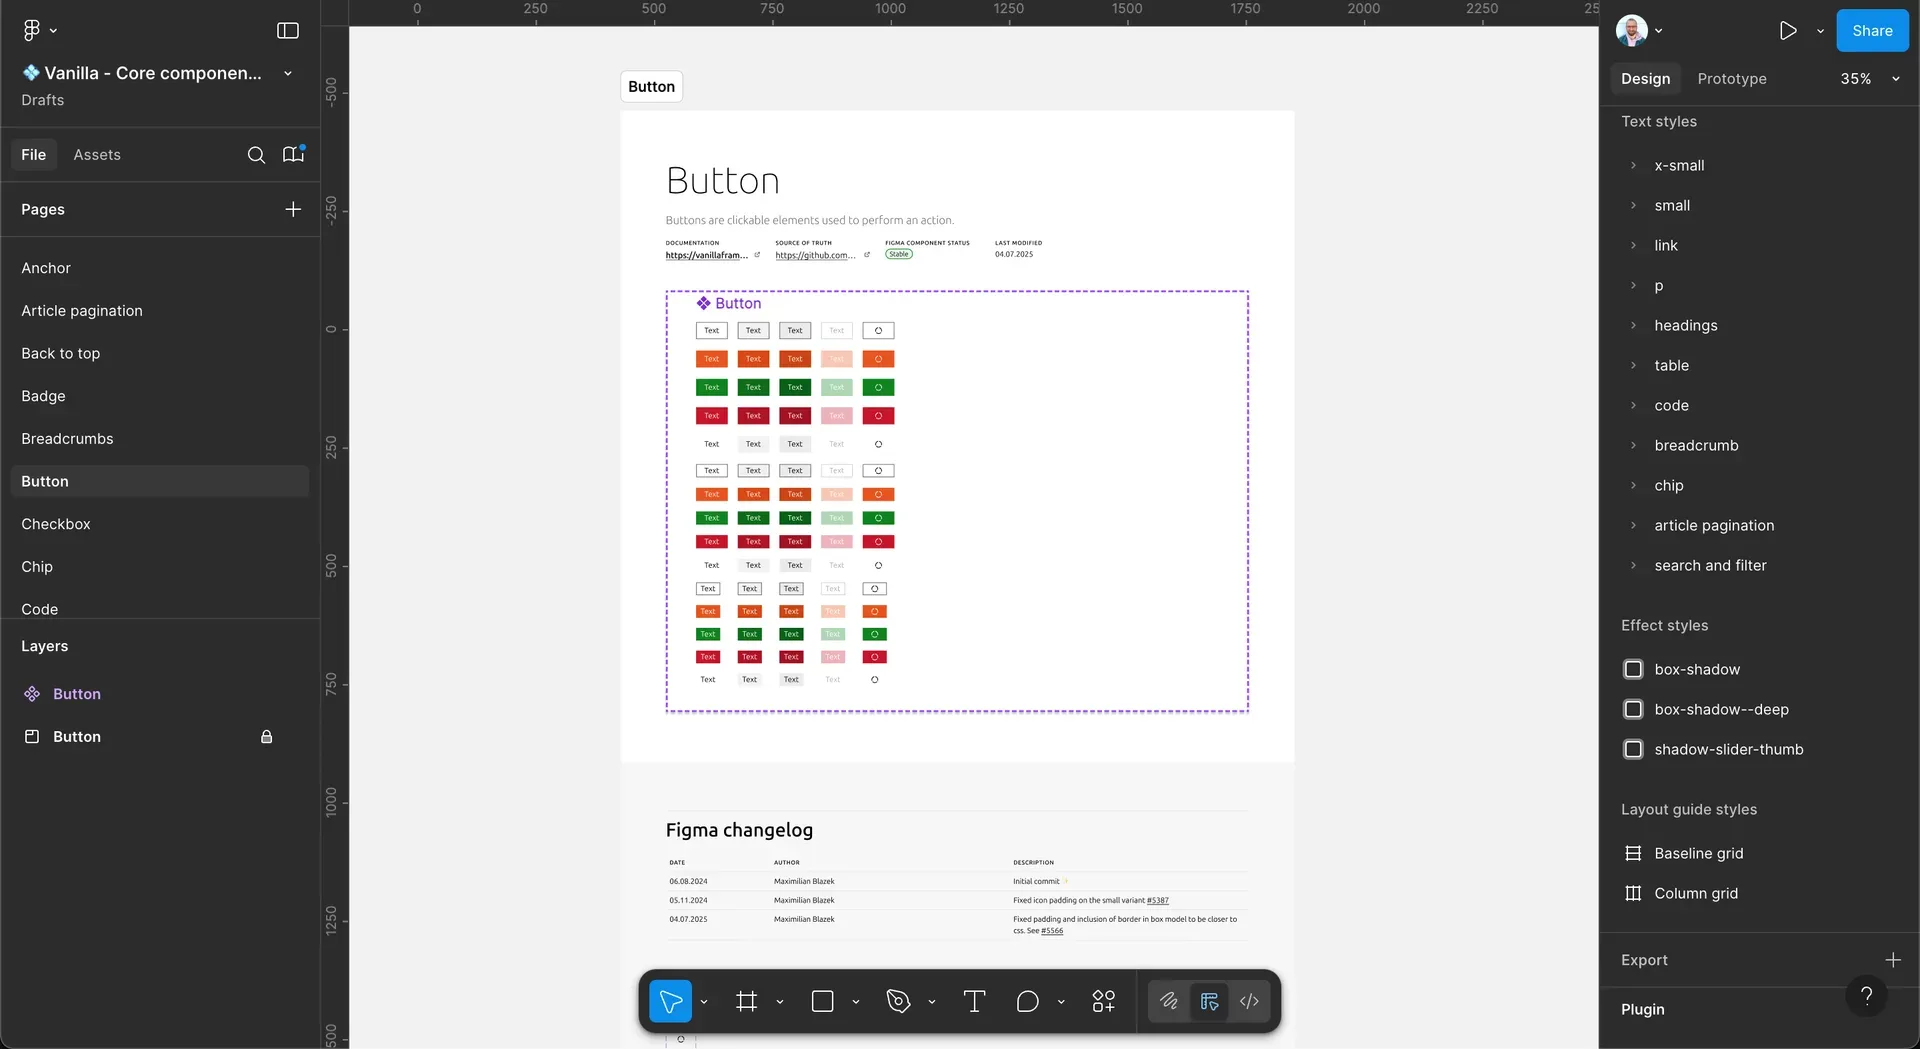Open the zoom level 35% dropdown
Screen dimensions: 1920x1049
[1866, 78]
